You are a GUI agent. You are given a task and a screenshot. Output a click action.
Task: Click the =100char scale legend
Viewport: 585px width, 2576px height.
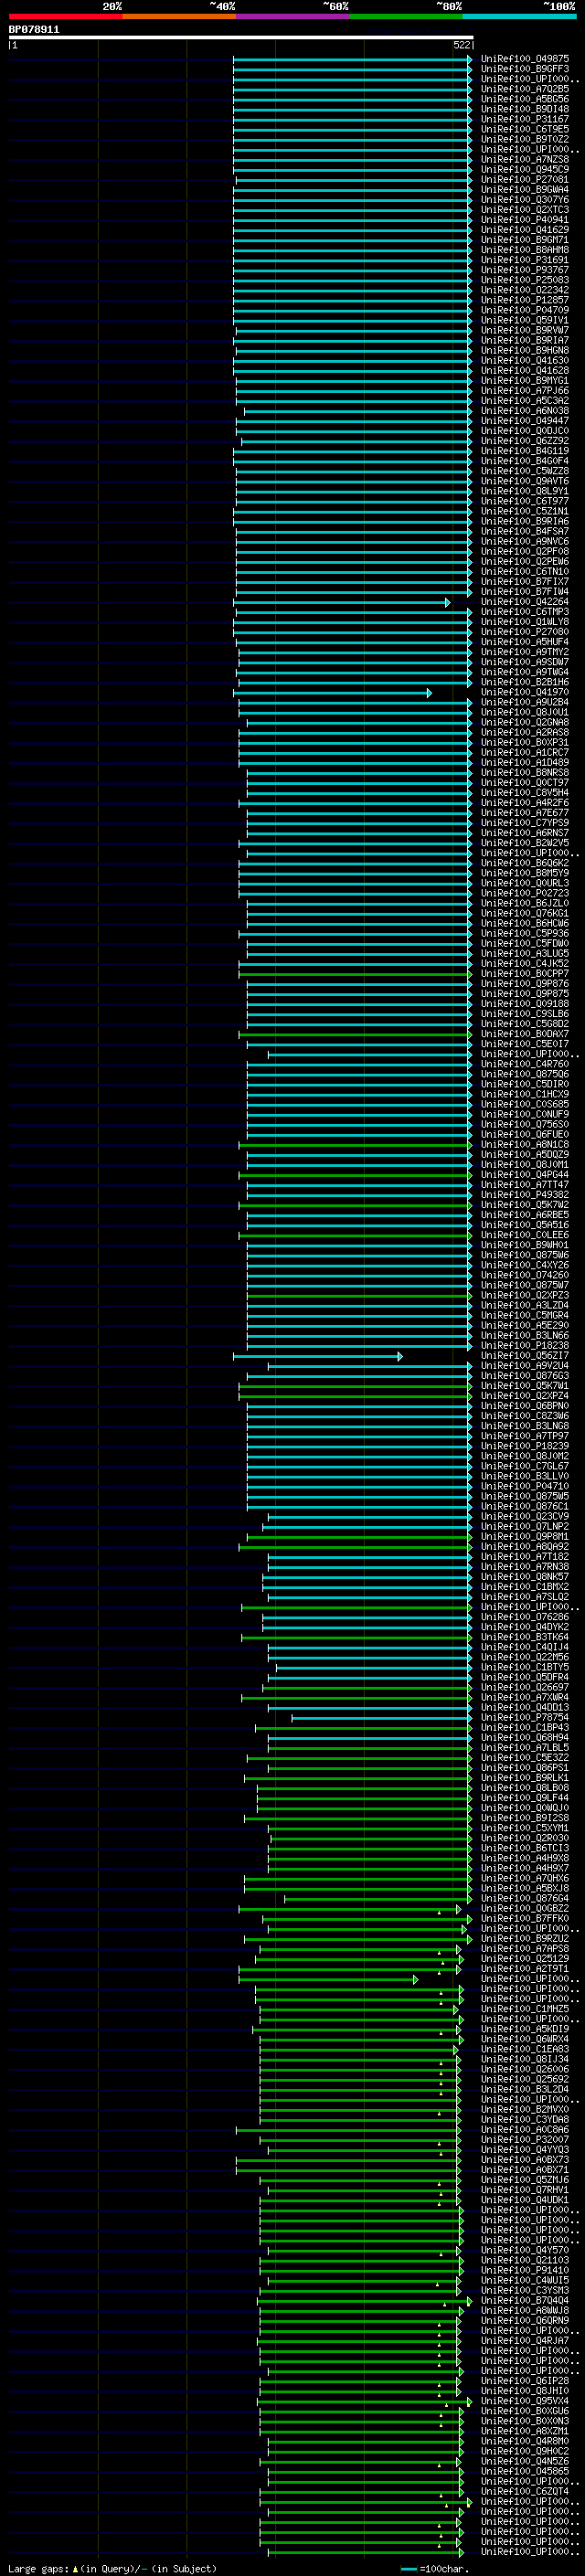click(x=434, y=2569)
